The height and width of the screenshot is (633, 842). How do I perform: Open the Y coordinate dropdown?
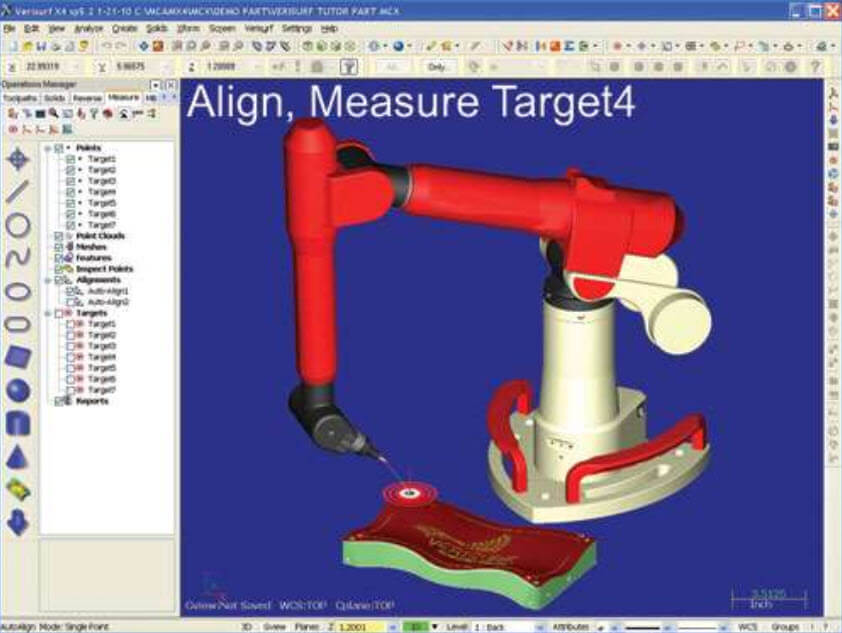(168, 67)
